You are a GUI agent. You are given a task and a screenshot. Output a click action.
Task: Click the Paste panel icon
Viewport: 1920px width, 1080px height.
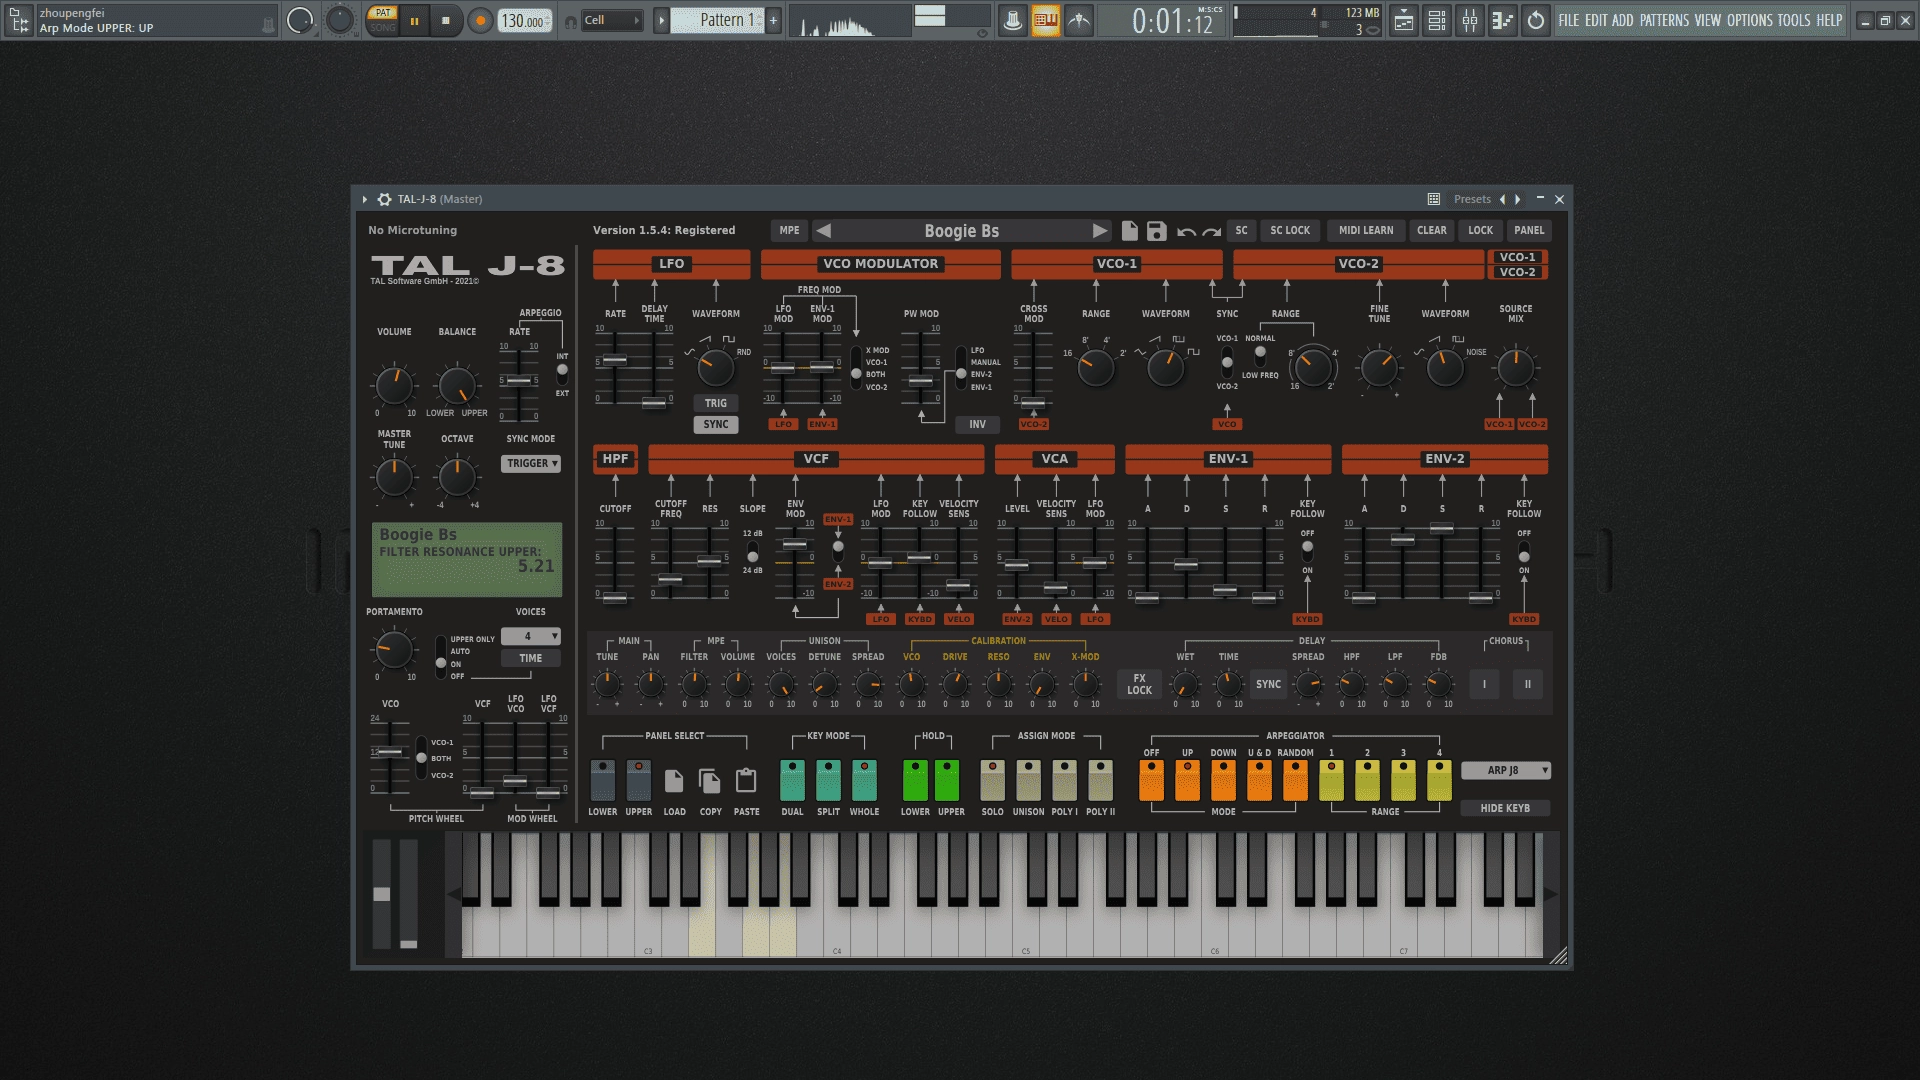point(746,780)
